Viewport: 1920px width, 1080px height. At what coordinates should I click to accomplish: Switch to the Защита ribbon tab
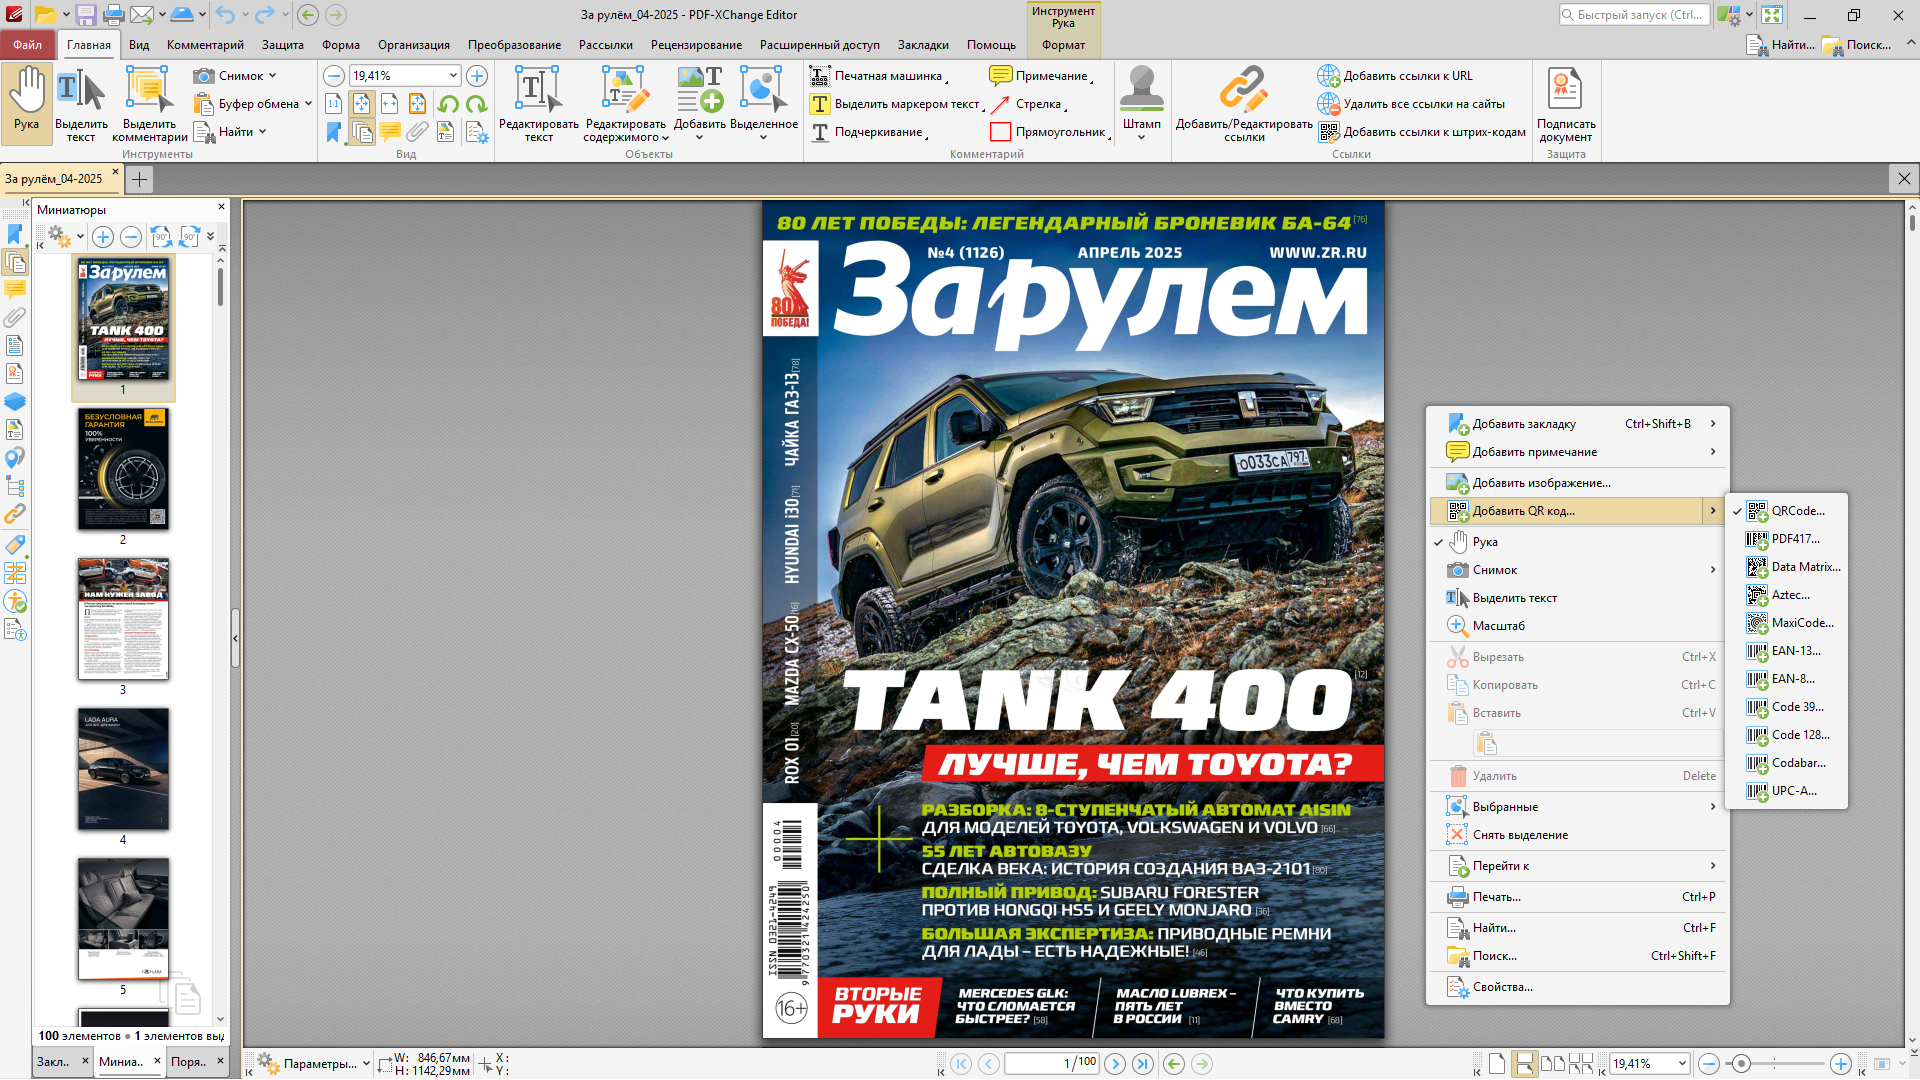click(x=283, y=45)
